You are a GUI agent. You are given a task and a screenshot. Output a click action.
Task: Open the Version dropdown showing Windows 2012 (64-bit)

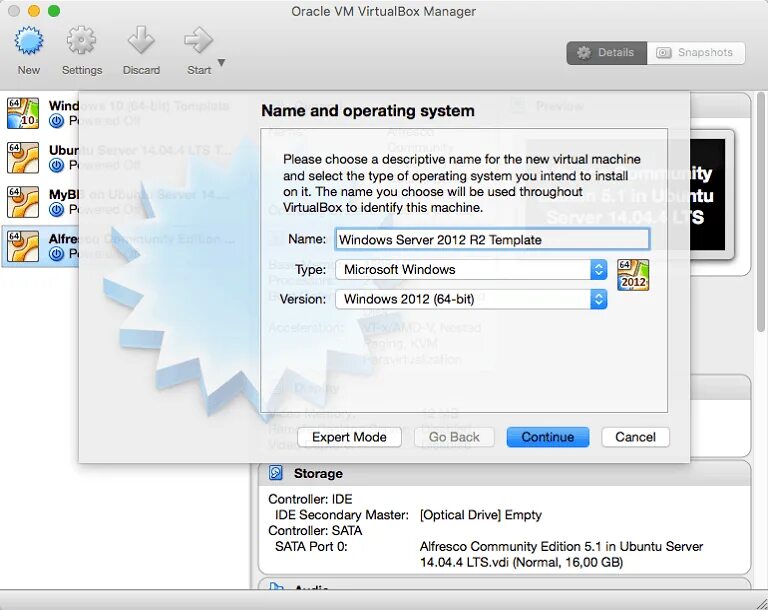click(471, 299)
